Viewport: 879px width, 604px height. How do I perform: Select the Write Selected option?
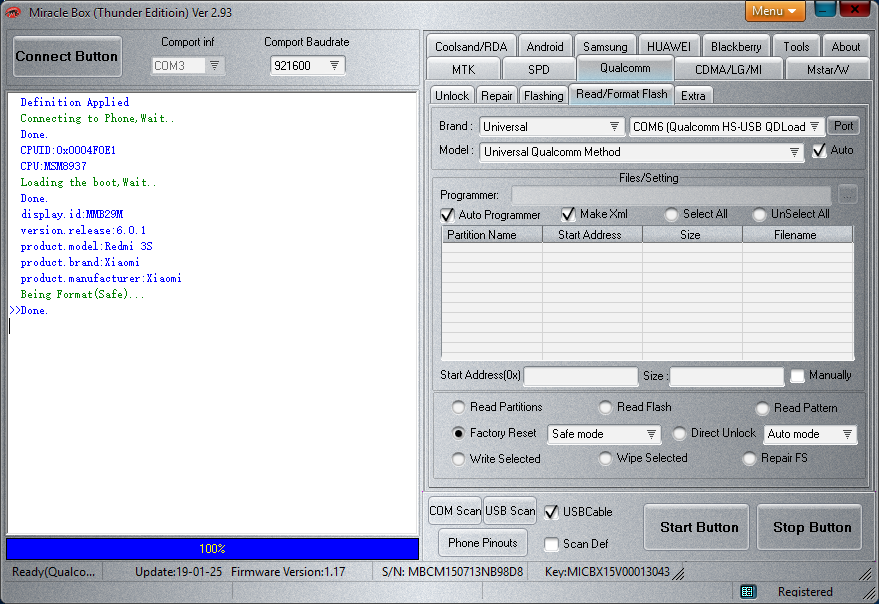(458, 459)
